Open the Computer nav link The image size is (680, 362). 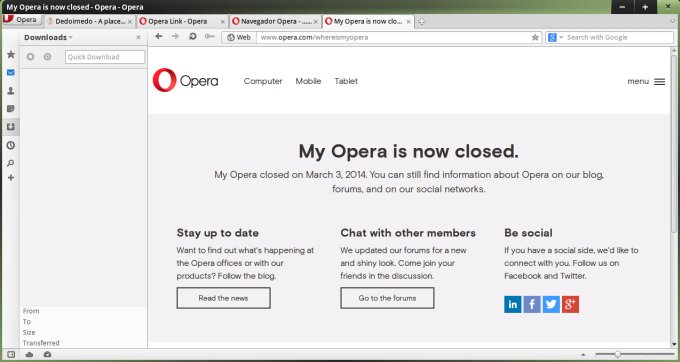[263, 81]
